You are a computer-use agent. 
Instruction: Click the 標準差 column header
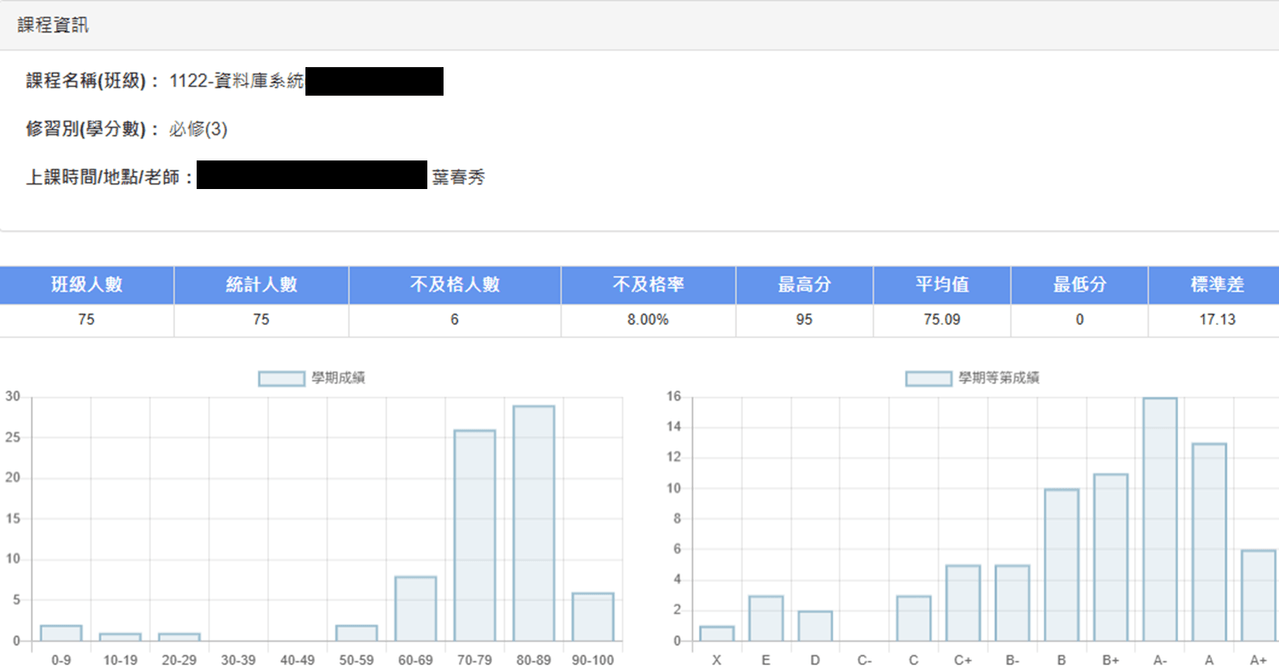tap(1214, 285)
